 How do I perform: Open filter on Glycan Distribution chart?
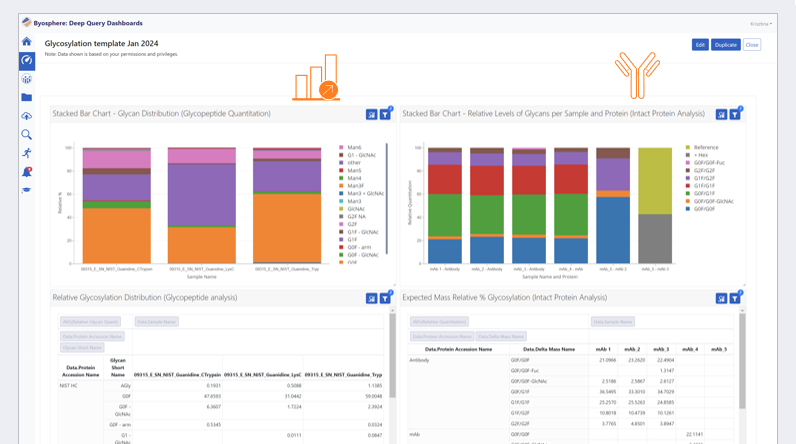point(385,115)
